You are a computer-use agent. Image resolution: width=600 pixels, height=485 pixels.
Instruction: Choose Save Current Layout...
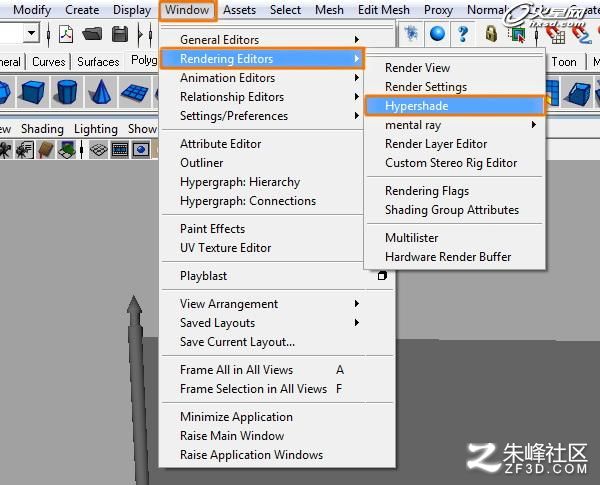(238, 342)
